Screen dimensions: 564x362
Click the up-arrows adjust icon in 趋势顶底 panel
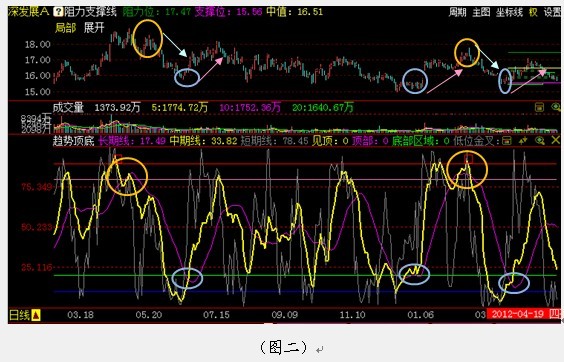tap(523, 140)
